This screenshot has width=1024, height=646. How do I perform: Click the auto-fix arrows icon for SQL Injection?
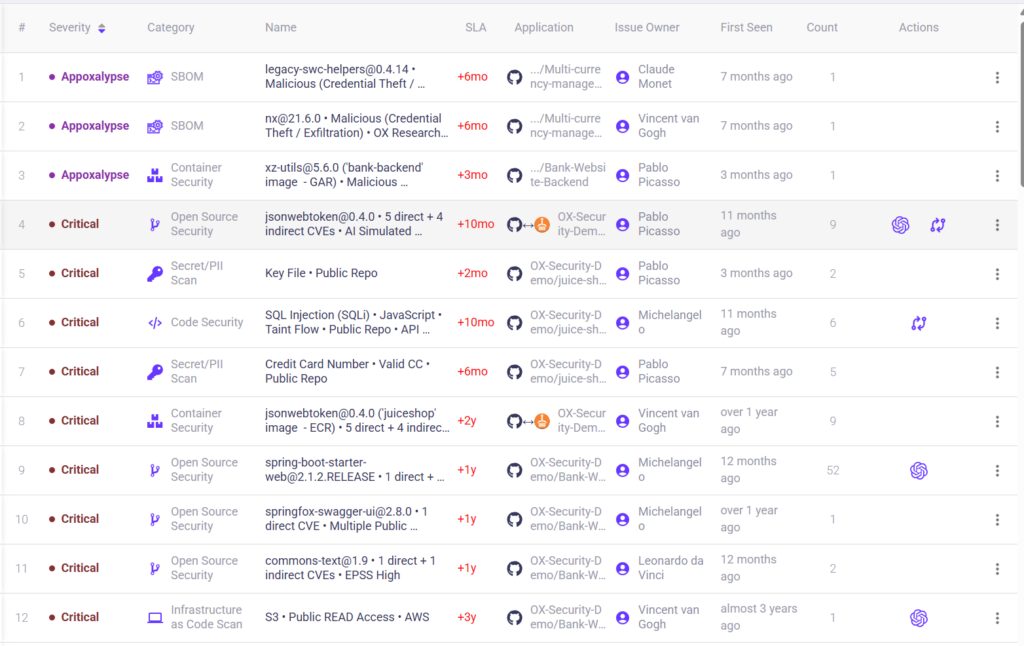coord(919,323)
